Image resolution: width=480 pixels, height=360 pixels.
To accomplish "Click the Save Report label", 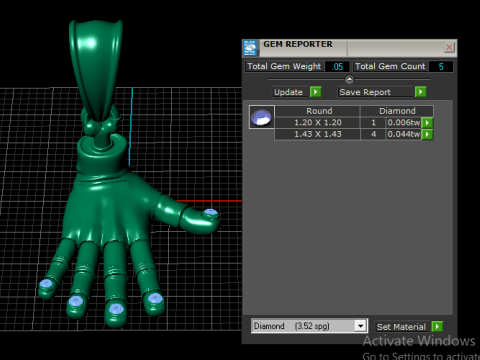I will pos(365,92).
